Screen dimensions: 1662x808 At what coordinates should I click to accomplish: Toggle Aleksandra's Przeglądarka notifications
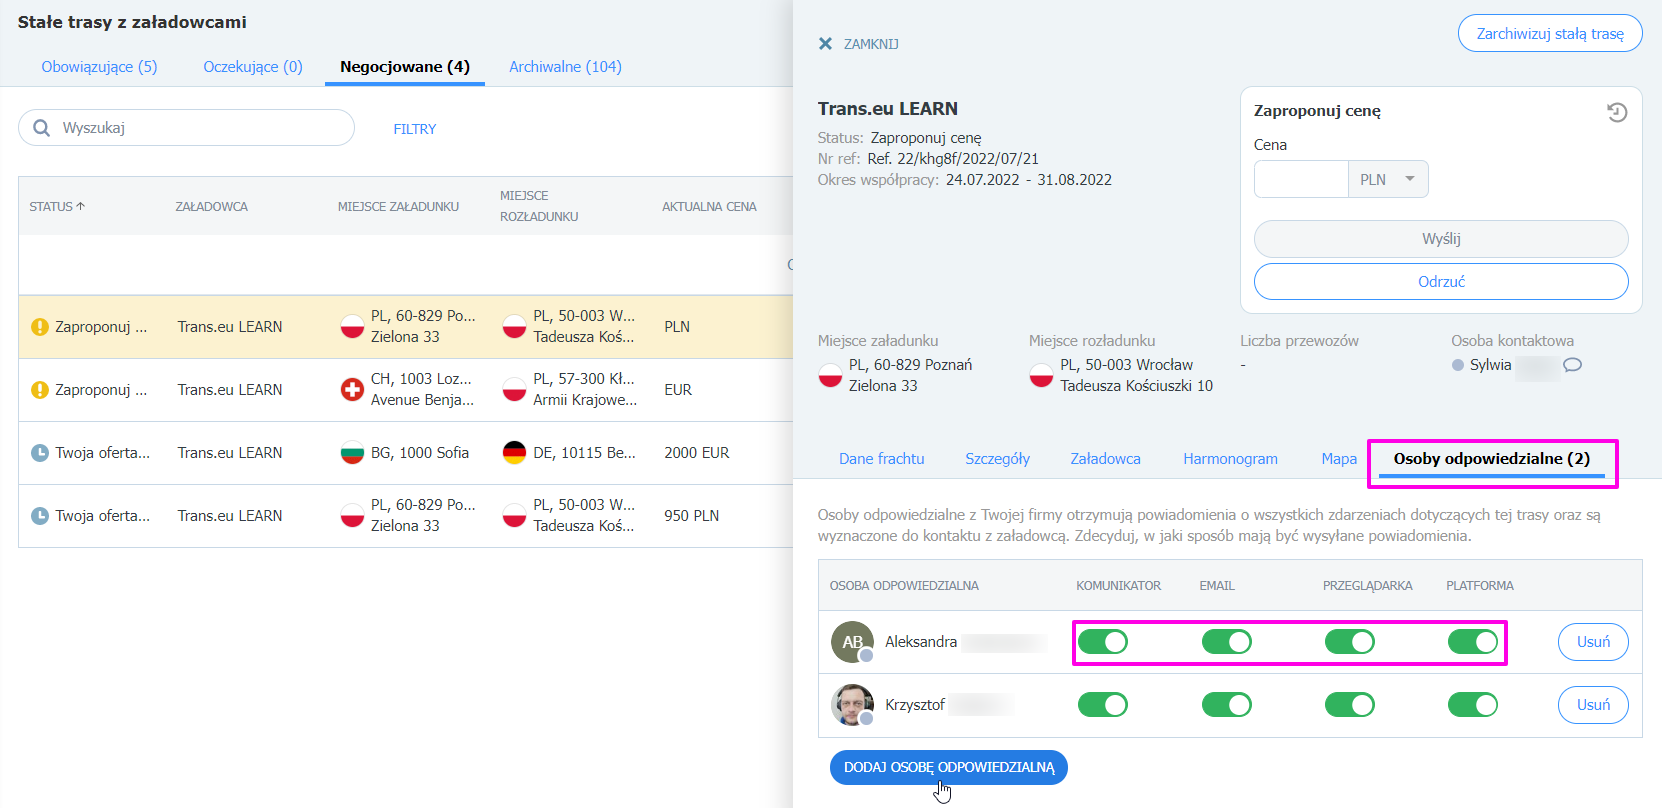pyautogui.click(x=1350, y=642)
